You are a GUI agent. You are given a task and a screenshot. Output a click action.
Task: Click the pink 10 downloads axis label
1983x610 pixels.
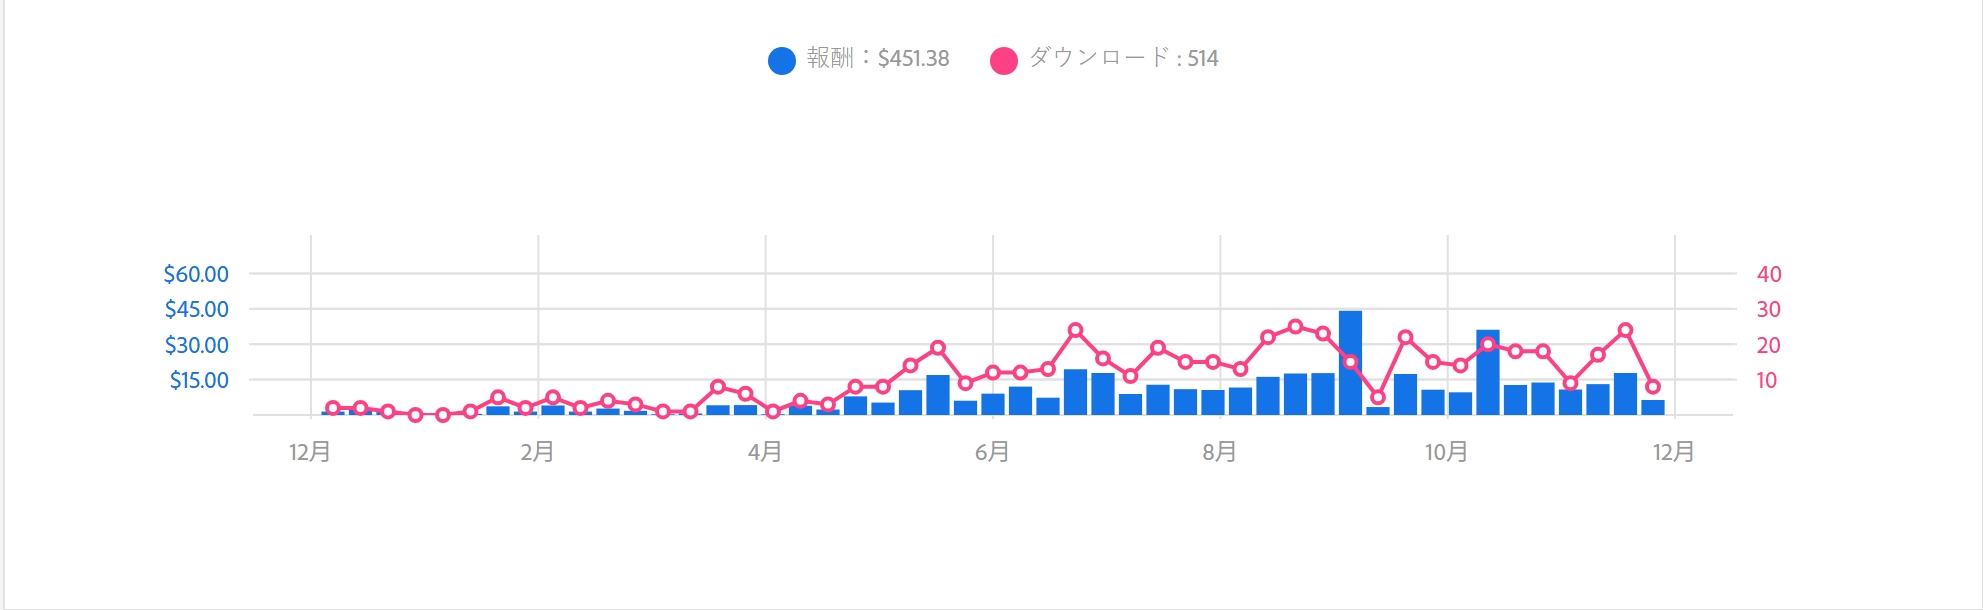[1766, 380]
